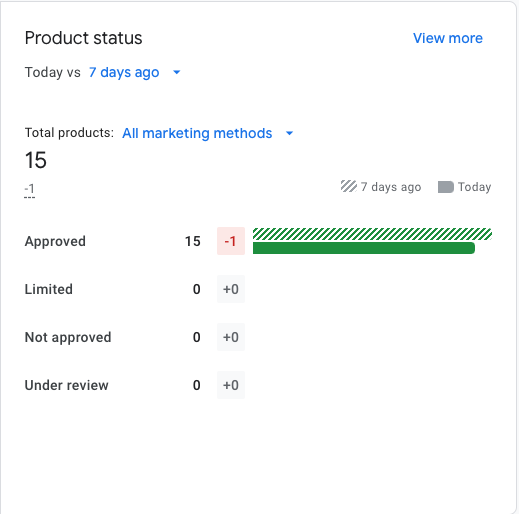Click the arrow beside All marketing methods
Image resolution: width=519 pixels, height=514 pixels.
pyautogui.click(x=289, y=133)
